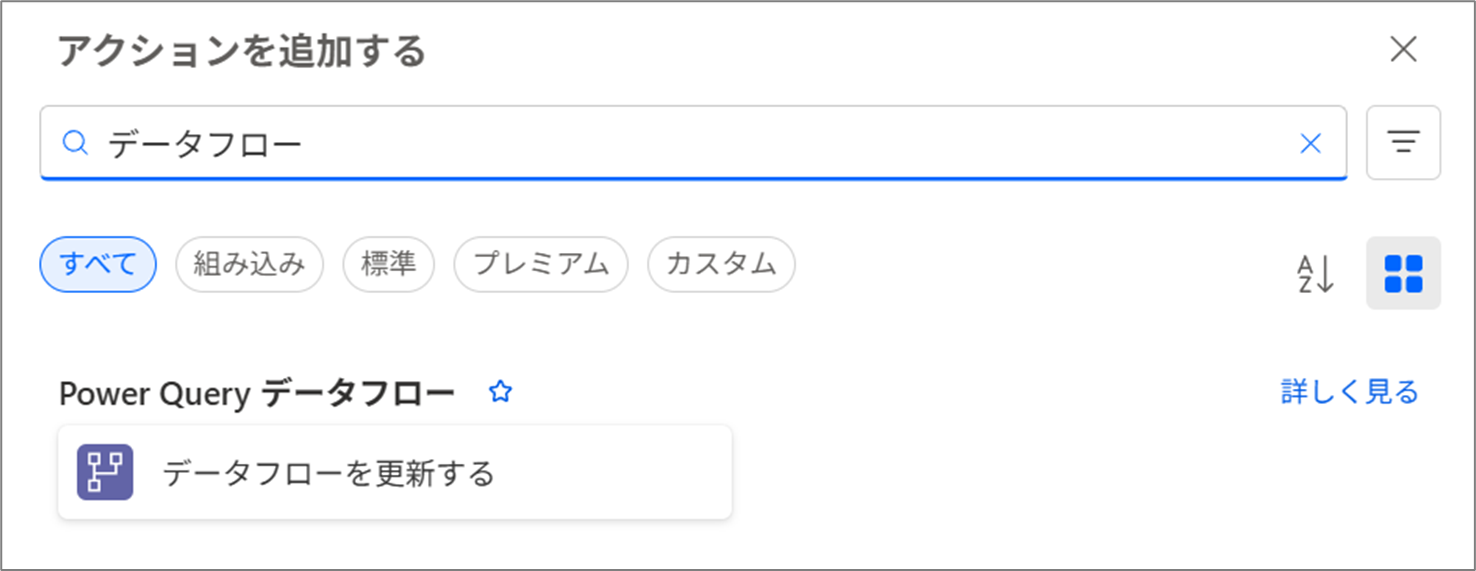Screen dimensions: 1476x571
Task: Click the アクションを追加する title text
Action: click(x=242, y=50)
